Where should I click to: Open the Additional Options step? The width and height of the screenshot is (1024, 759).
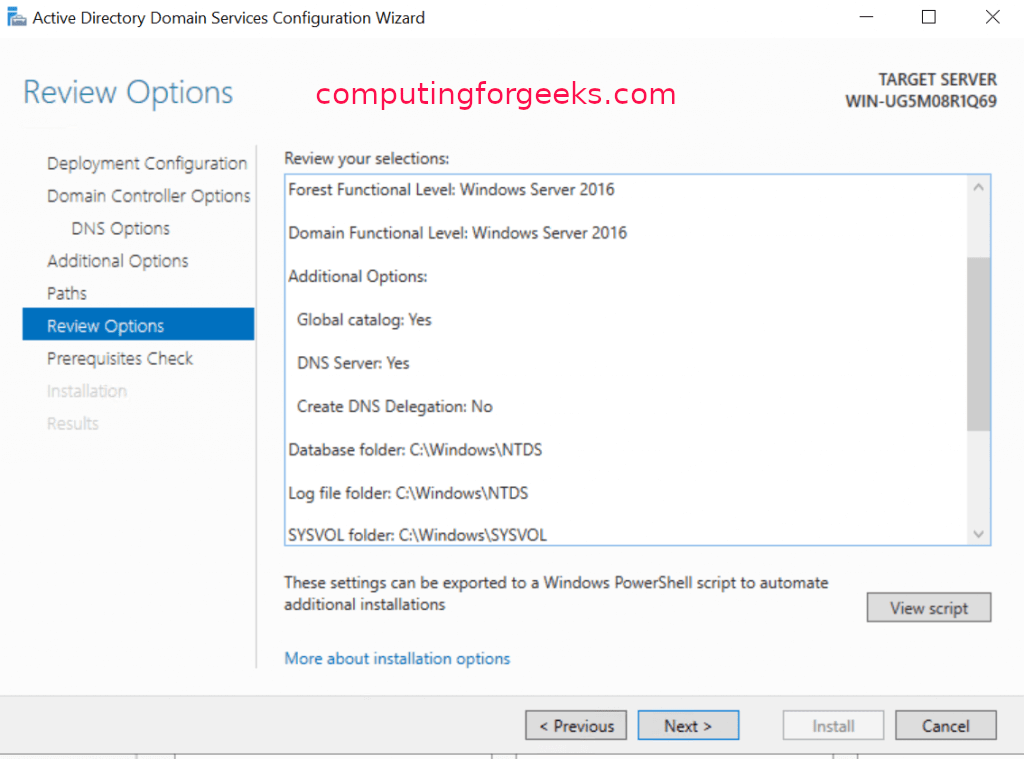coord(117,261)
